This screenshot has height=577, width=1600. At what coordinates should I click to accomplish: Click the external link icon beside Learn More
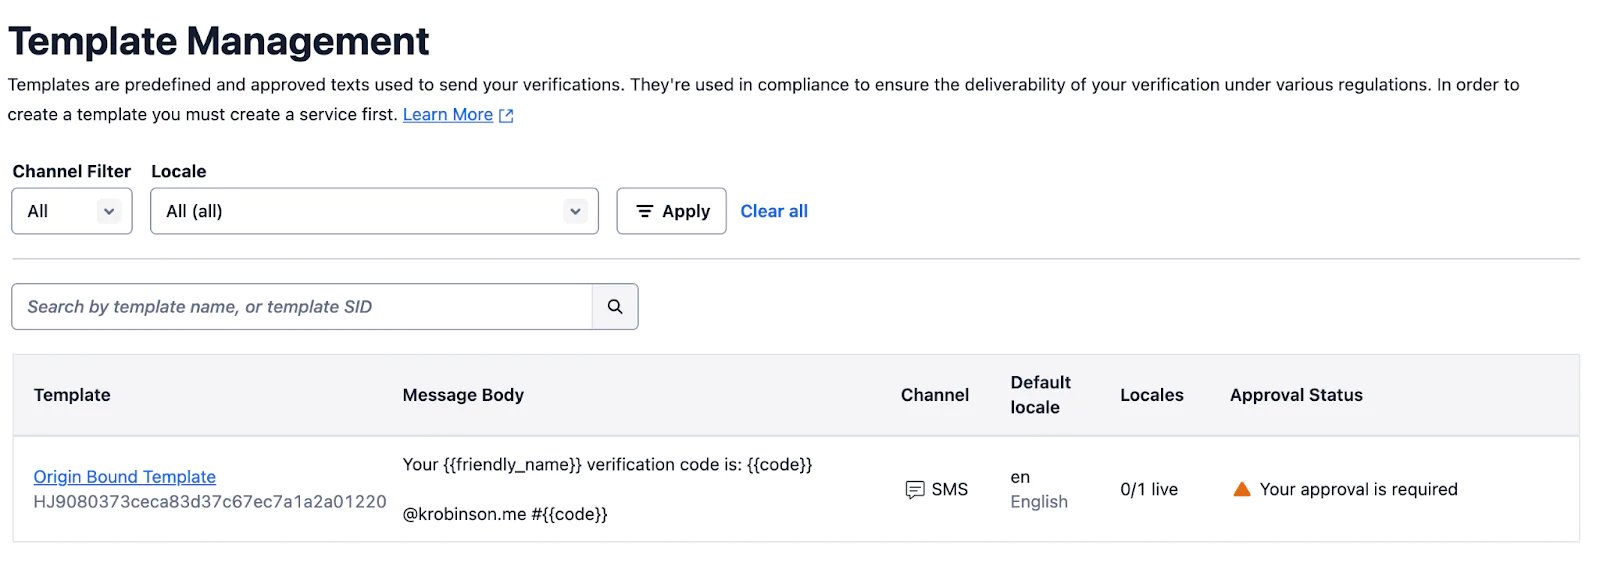pyautogui.click(x=506, y=116)
